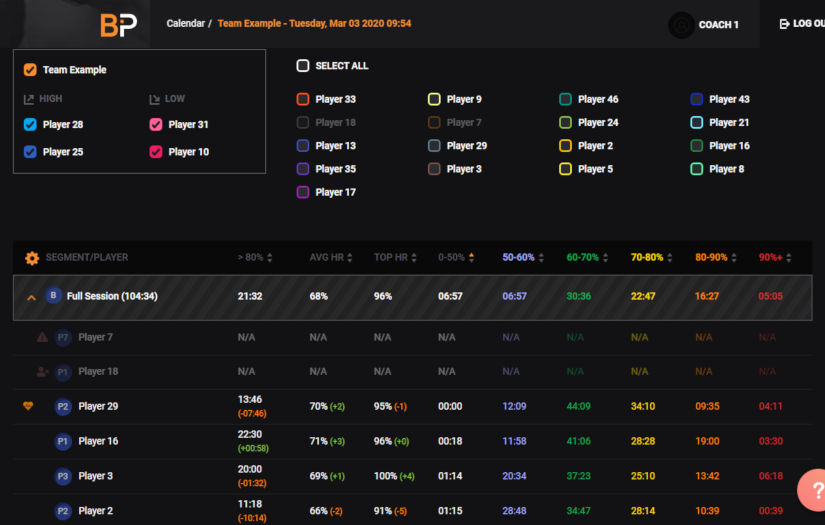This screenshot has height=525, width=825.
Task: Check Player 43 checkbox
Action: (x=697, y=99)
